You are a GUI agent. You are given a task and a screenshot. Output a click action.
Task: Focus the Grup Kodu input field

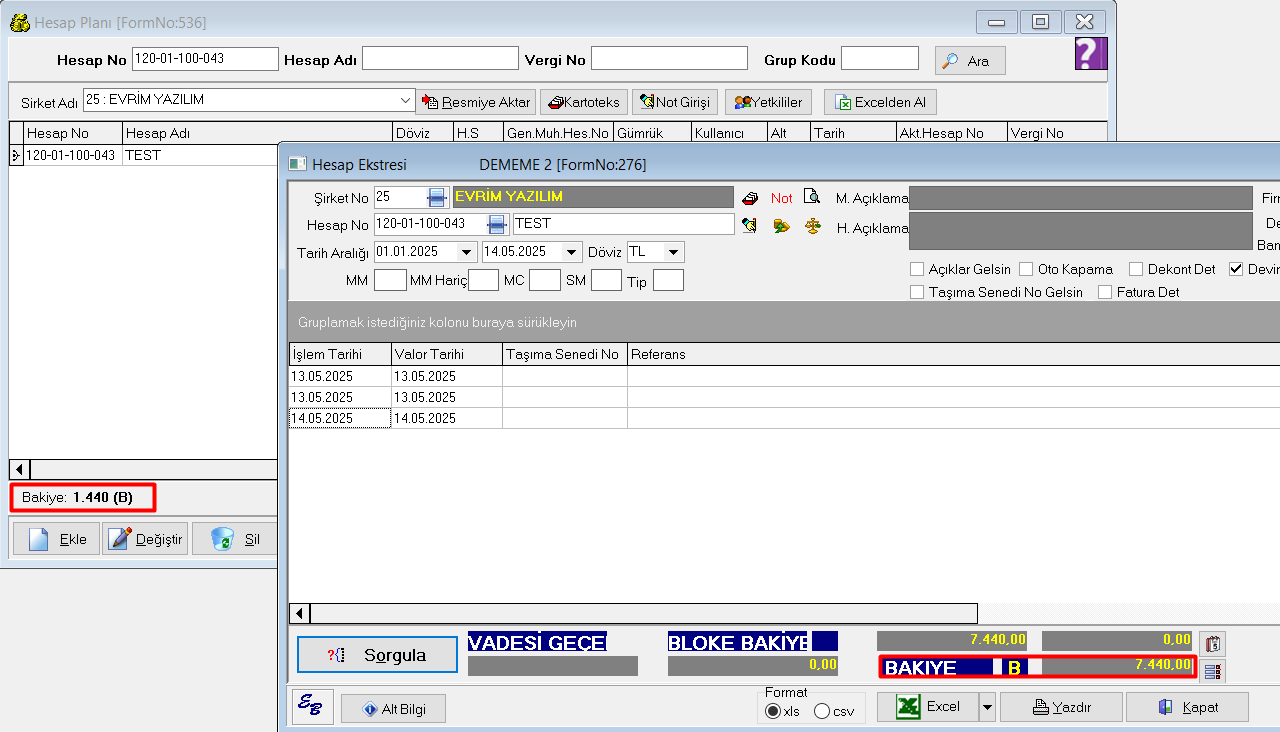(x=880, y=59)
